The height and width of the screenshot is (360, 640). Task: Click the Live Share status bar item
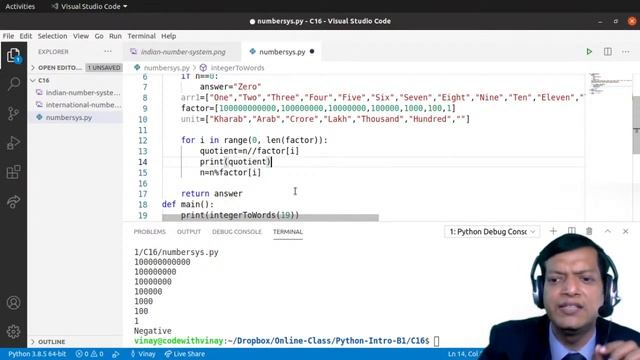185,354
